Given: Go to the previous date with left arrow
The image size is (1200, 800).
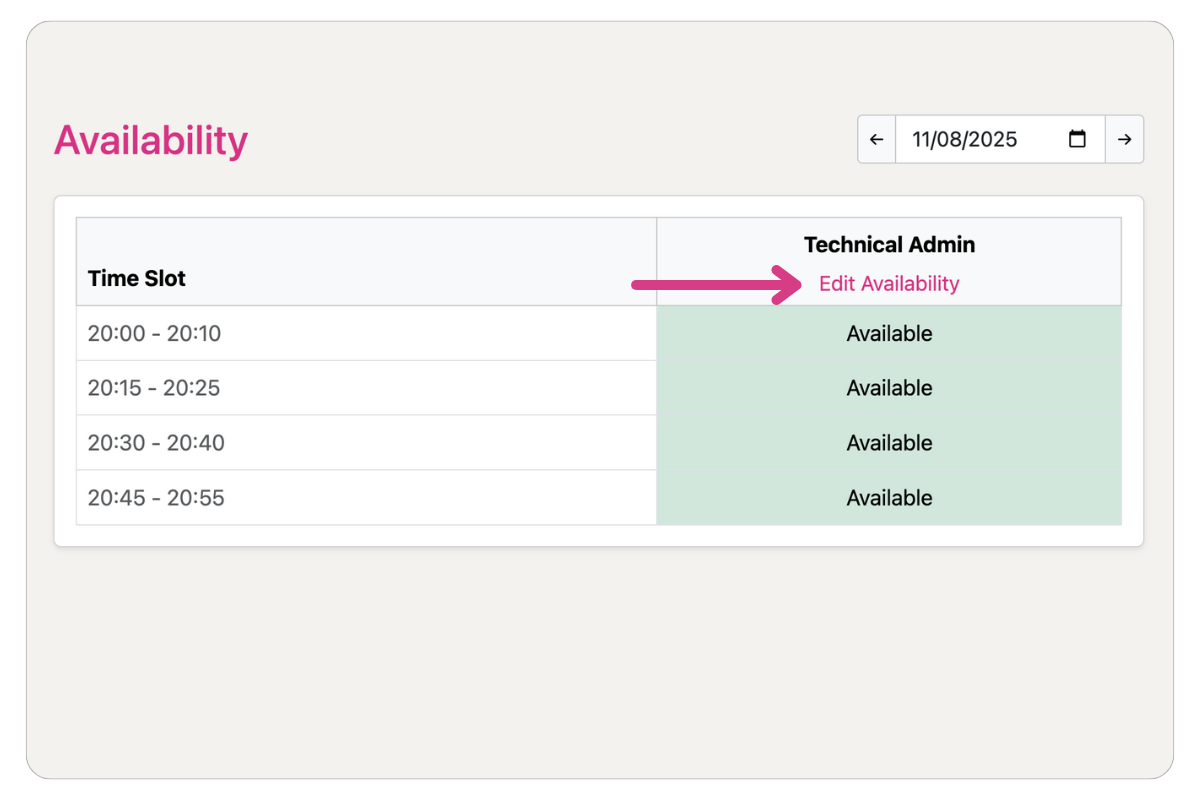Looking at the screenshot, I should [x=877, y=139].
